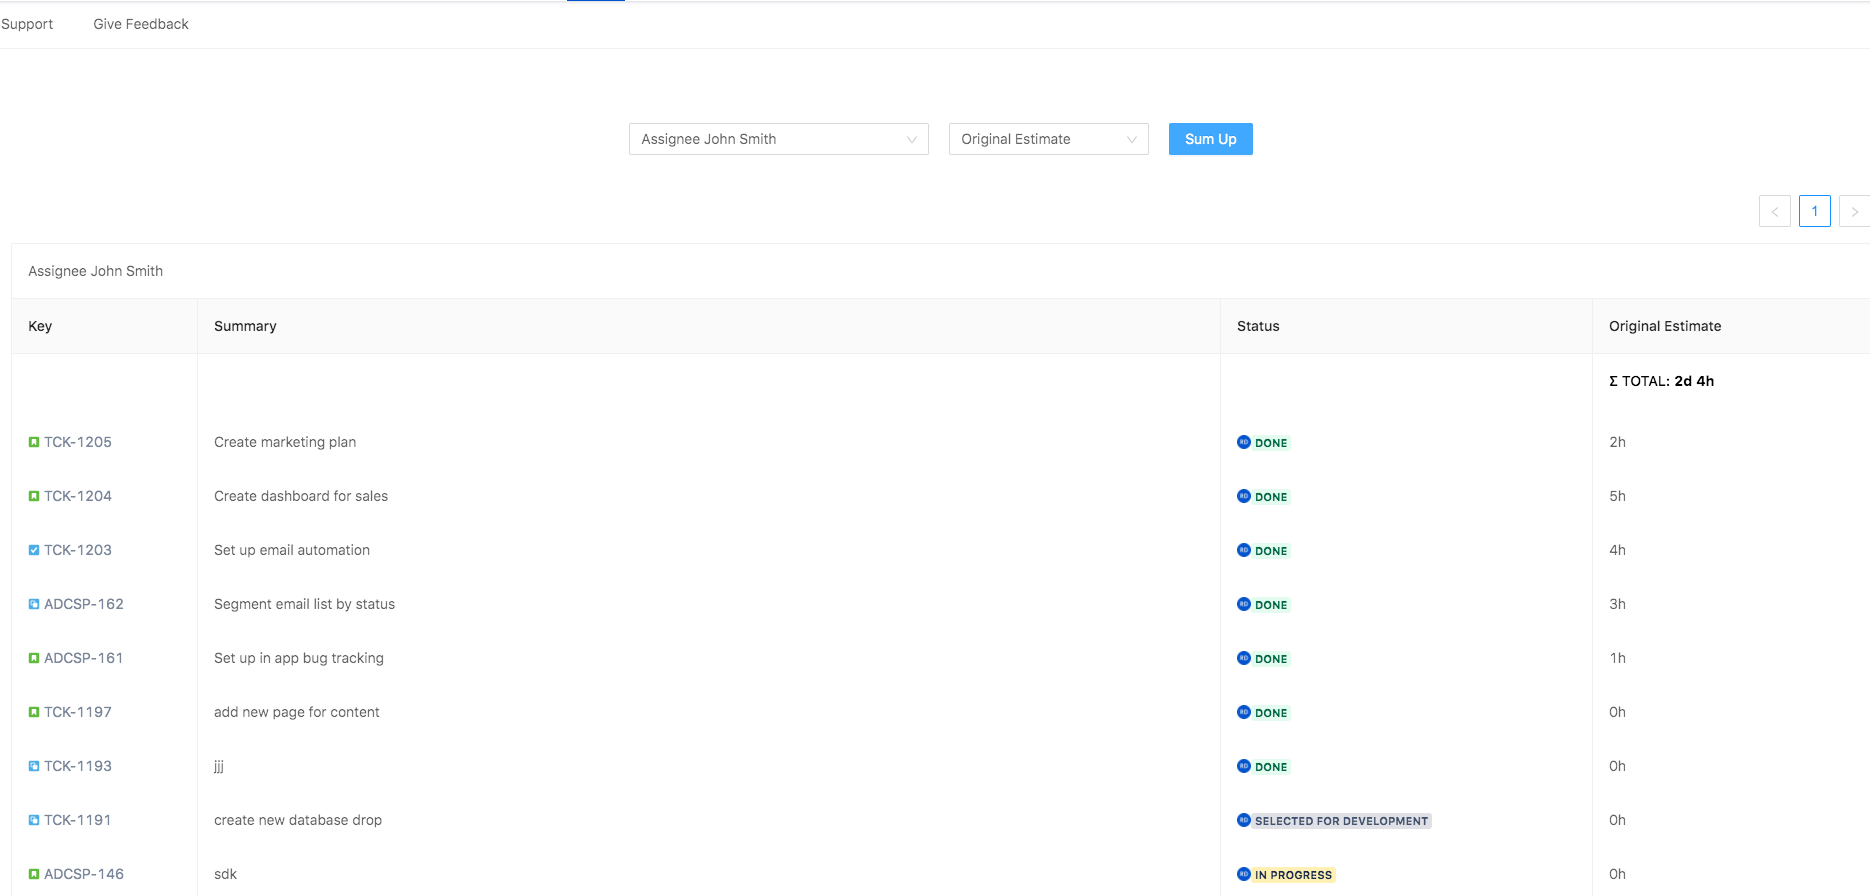Click summary 'Create marketing plan'
The height and width of the screenshot is (896, 1870).
pos(285,442)
